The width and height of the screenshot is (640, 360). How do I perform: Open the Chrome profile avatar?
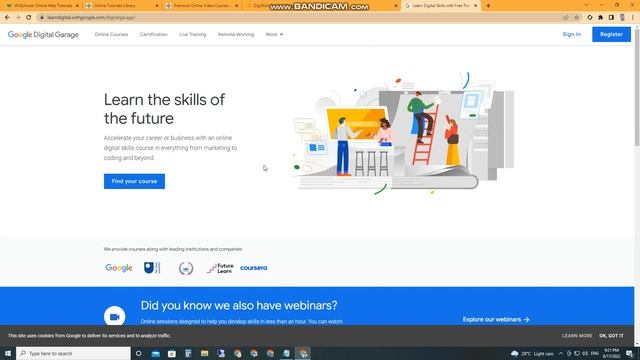(x=622, y=18)
